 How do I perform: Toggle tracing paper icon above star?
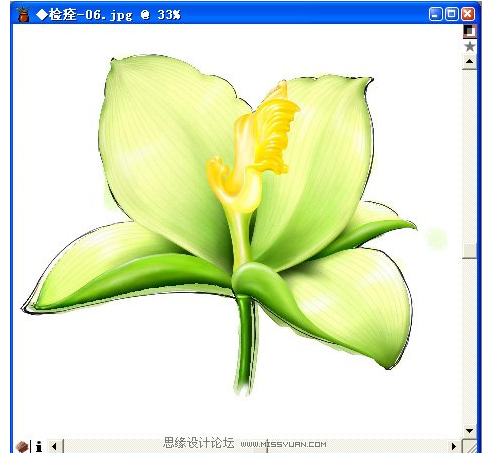pos(469,31)
